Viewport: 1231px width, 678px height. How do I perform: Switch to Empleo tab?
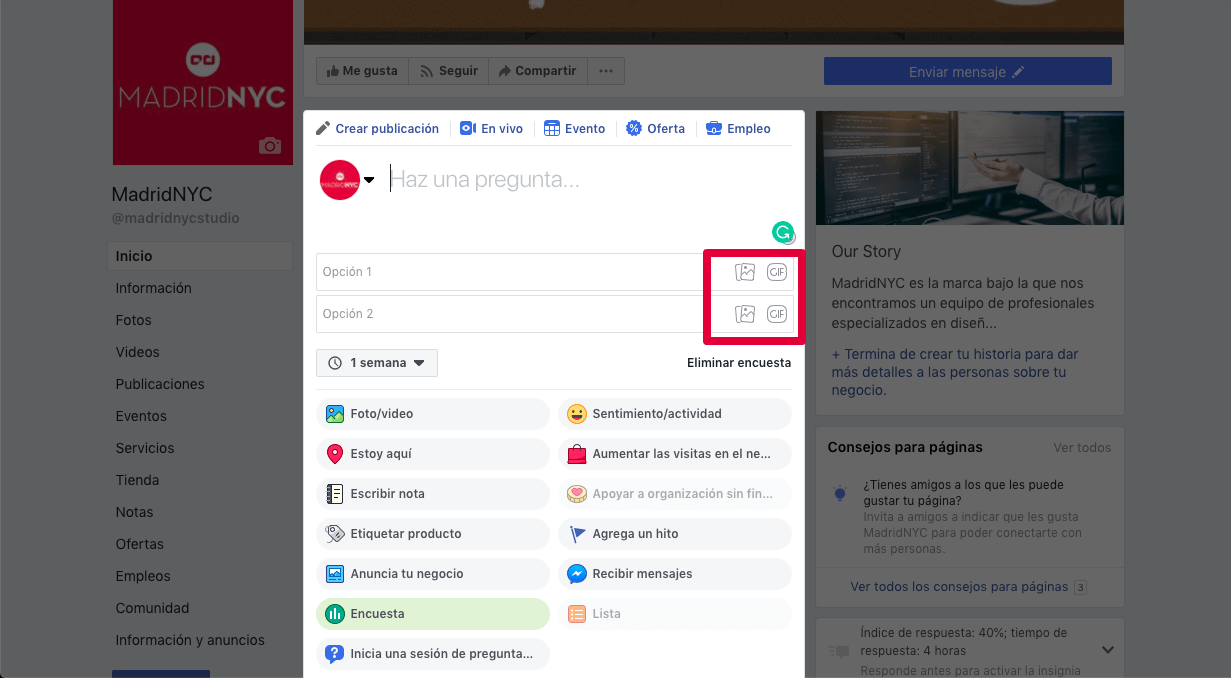pyautogui.click(x=738, y=129)
